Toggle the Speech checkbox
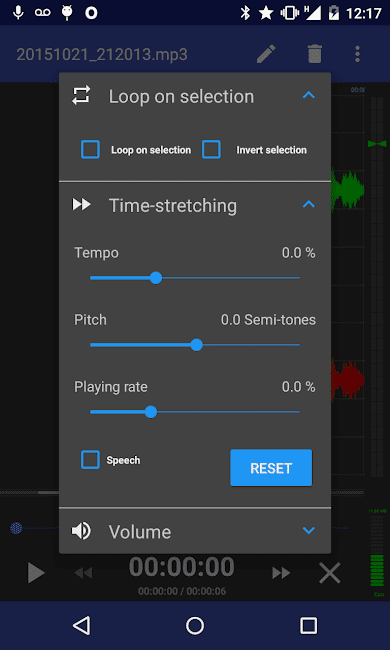 (x=90, y=460)
